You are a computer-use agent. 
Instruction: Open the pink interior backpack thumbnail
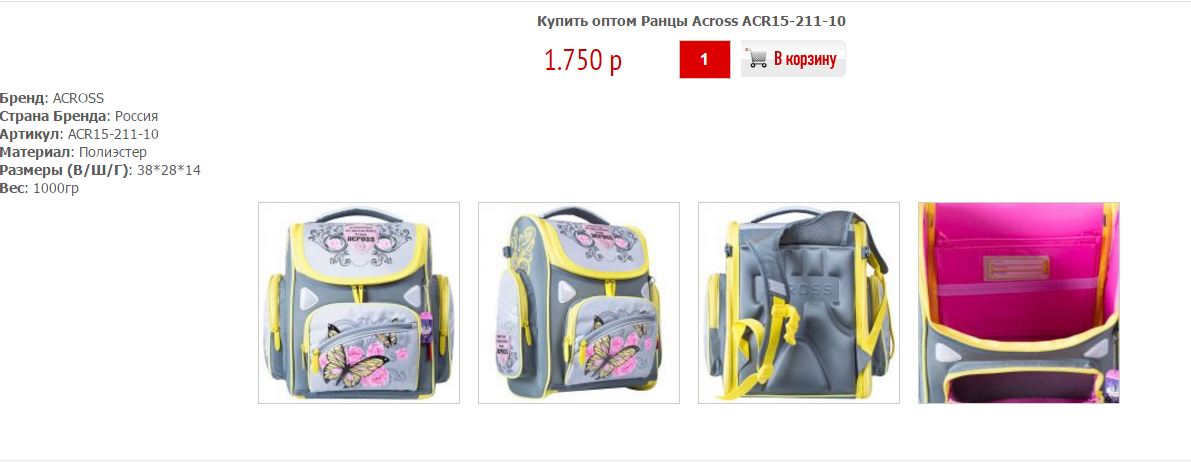click(x=1019, y=302)
